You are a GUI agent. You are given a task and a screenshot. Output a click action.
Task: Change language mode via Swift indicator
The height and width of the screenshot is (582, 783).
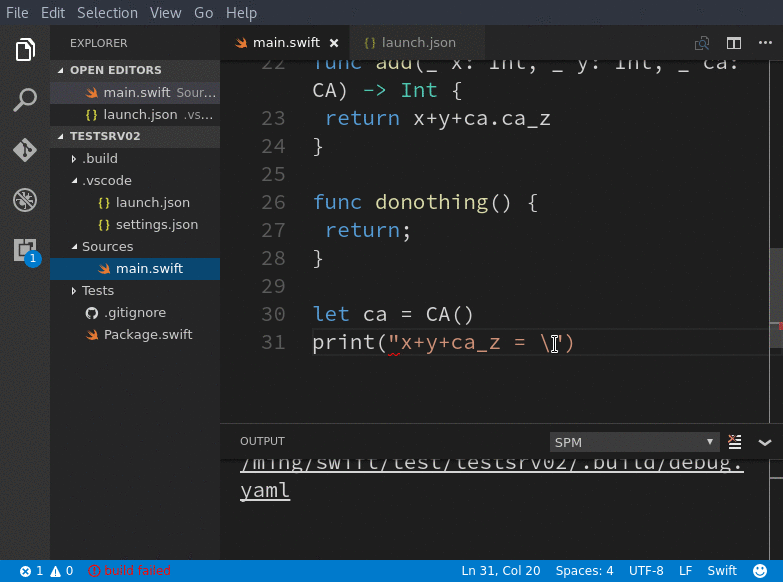(x=722, y=571)
